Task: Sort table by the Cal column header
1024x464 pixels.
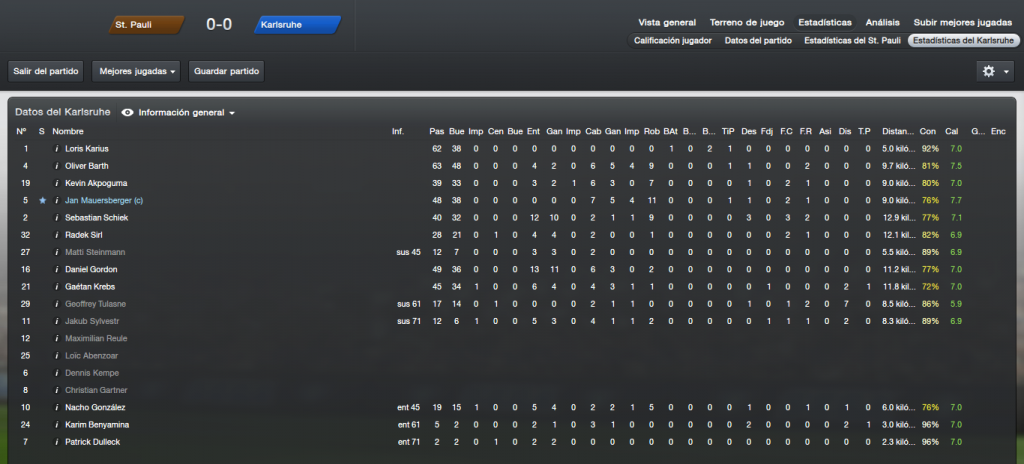Action: [952, 131]
